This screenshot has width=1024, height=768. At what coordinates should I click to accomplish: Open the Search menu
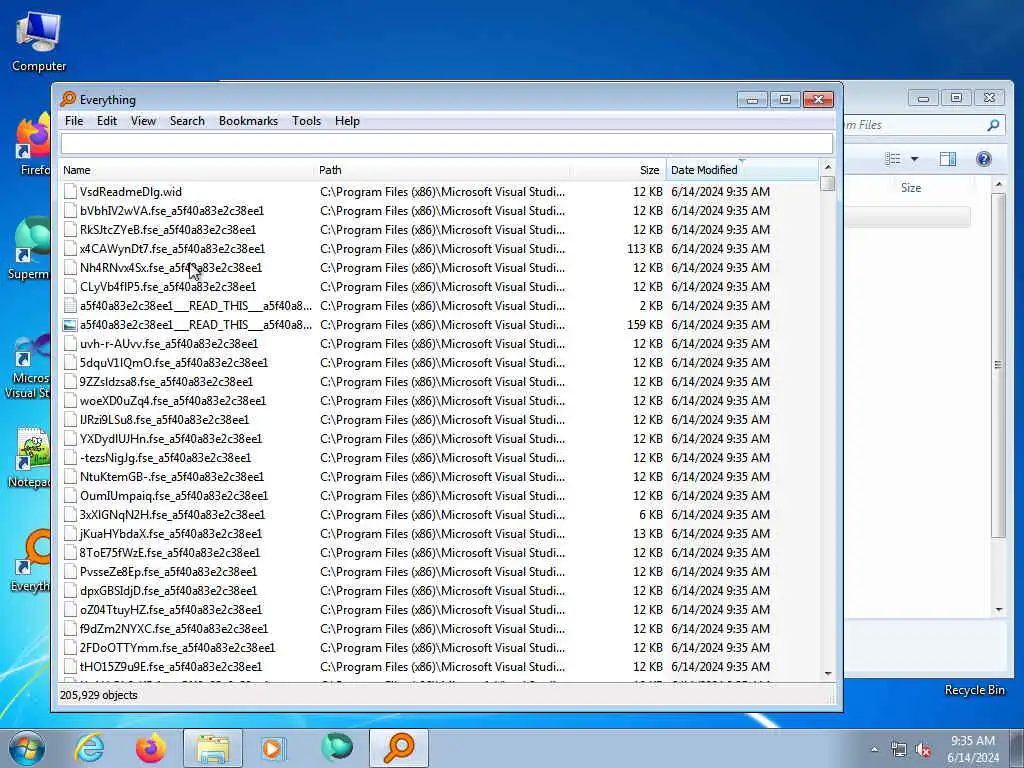(x=187, y=121)
